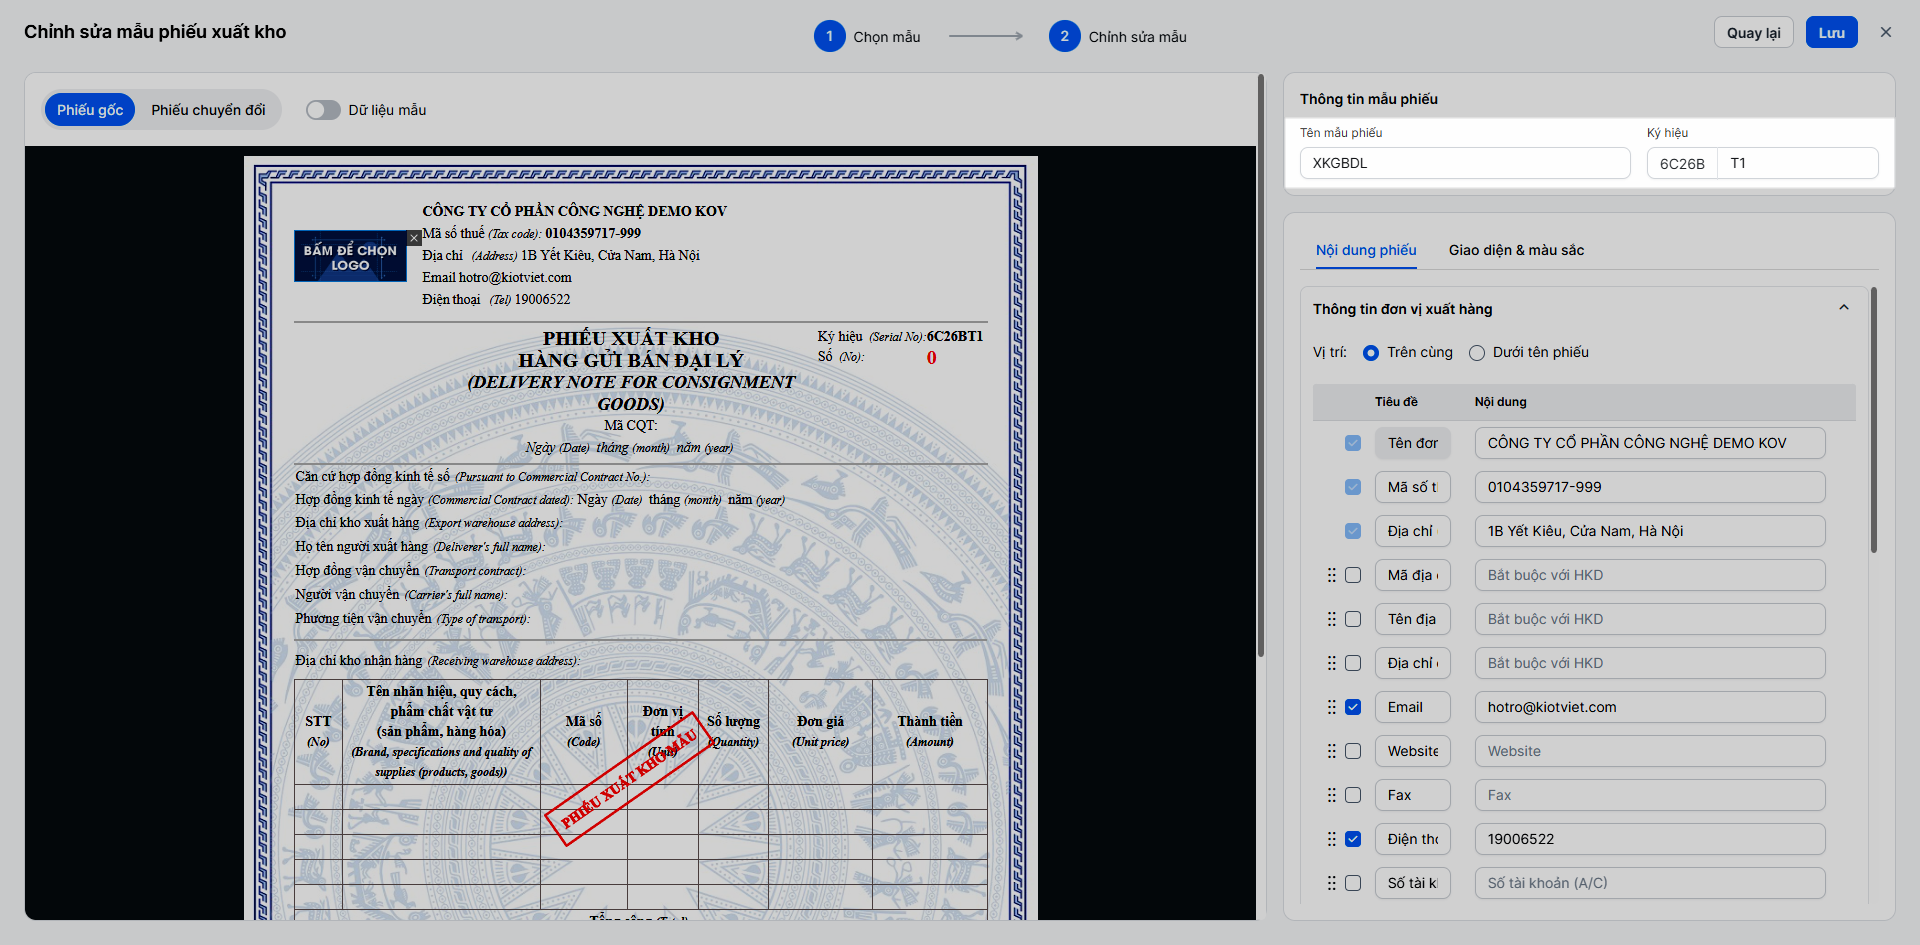Click the Quay lại button
This screenshot has width=1920, height=945.
1754,32
